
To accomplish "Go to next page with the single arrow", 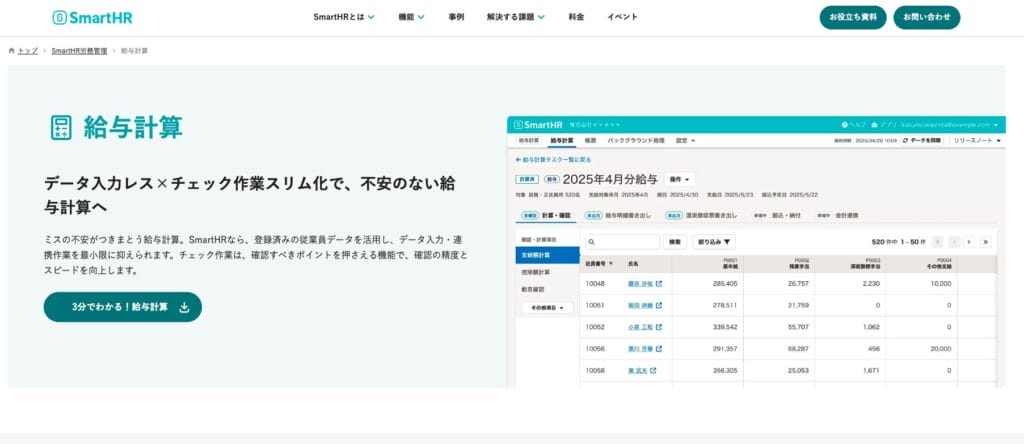I will pyautogui.click(x=969, y=242).
